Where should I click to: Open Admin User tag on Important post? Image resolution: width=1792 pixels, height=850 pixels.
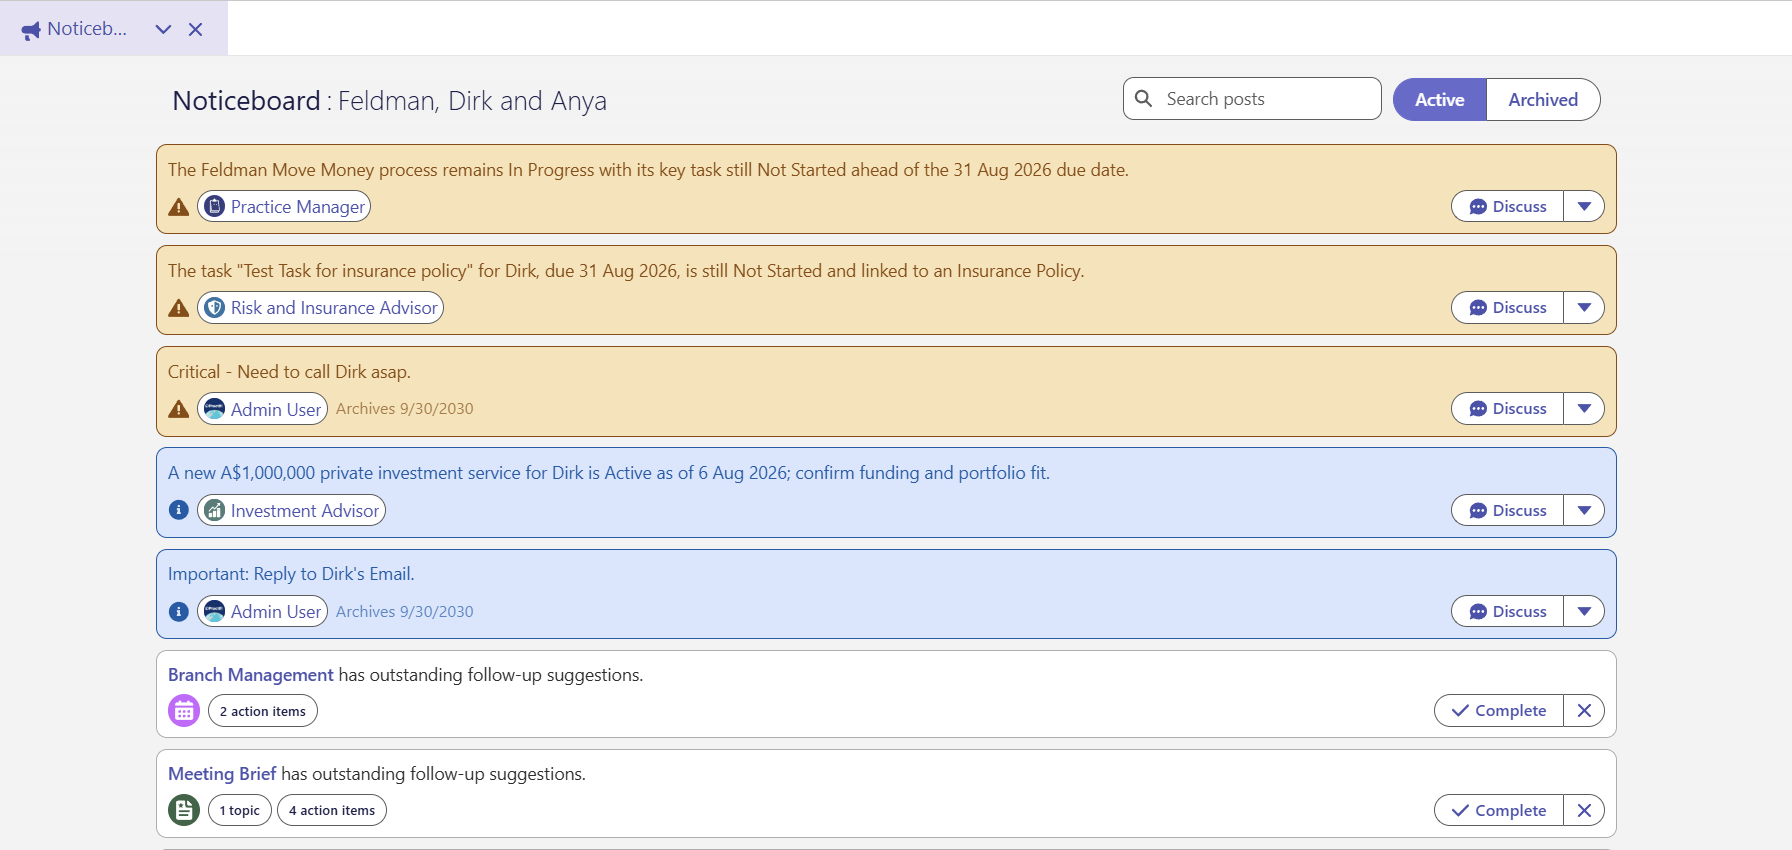tap(262, 611)
